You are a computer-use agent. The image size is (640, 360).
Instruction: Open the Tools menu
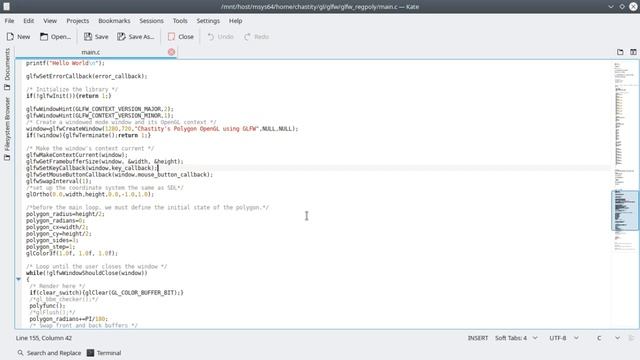pos(180,21)
